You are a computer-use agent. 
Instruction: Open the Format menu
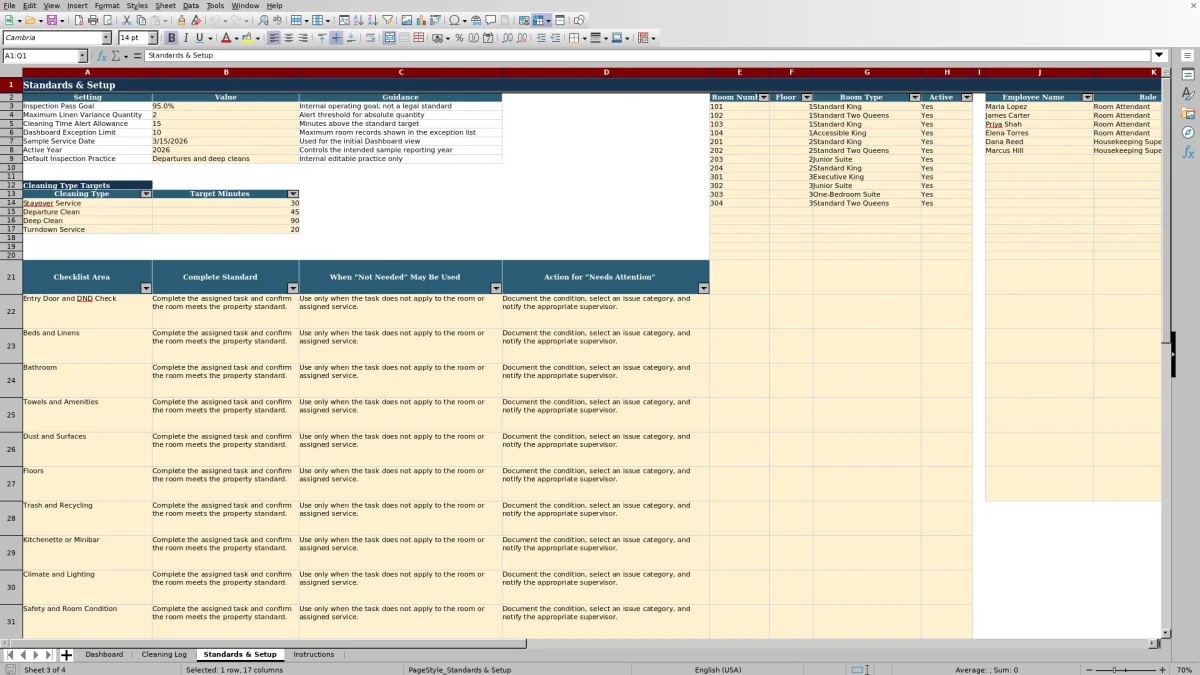click(107, 6)
